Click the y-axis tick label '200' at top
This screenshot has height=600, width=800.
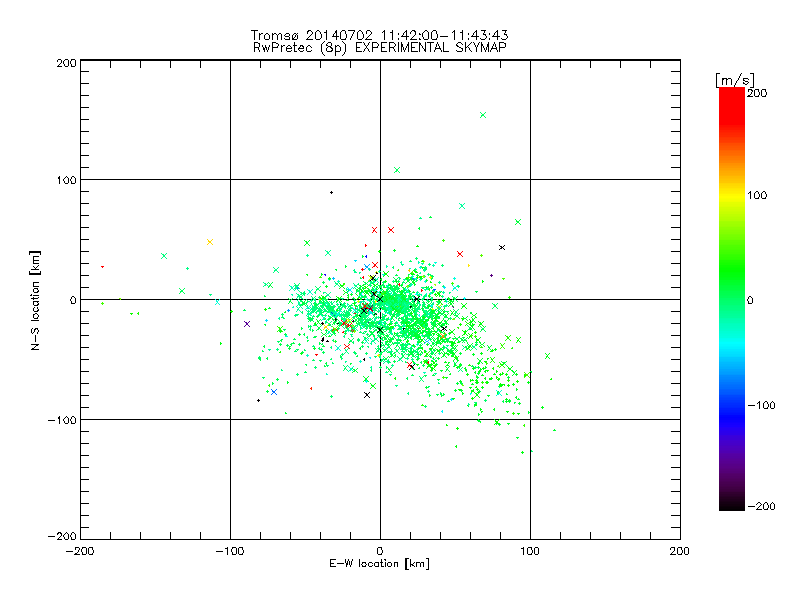click(x=66, y=63)
